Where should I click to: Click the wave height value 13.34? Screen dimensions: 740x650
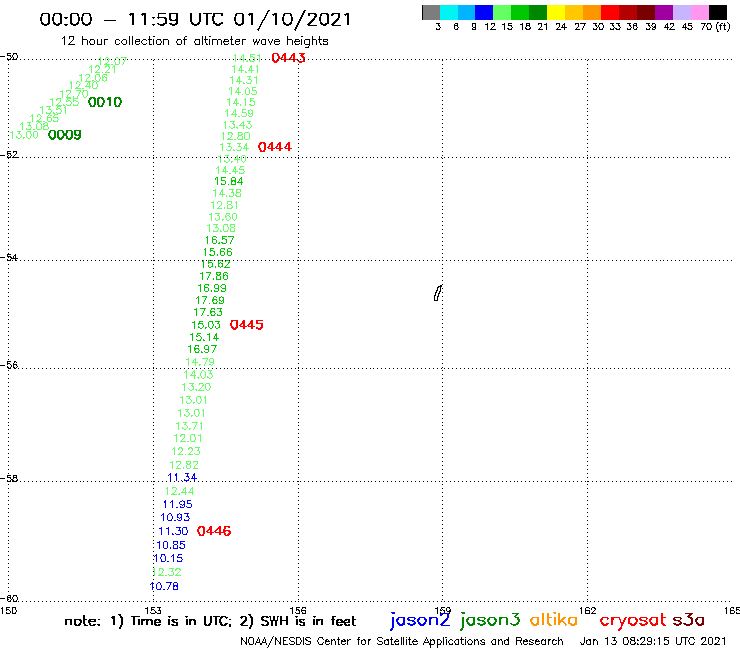234,147
